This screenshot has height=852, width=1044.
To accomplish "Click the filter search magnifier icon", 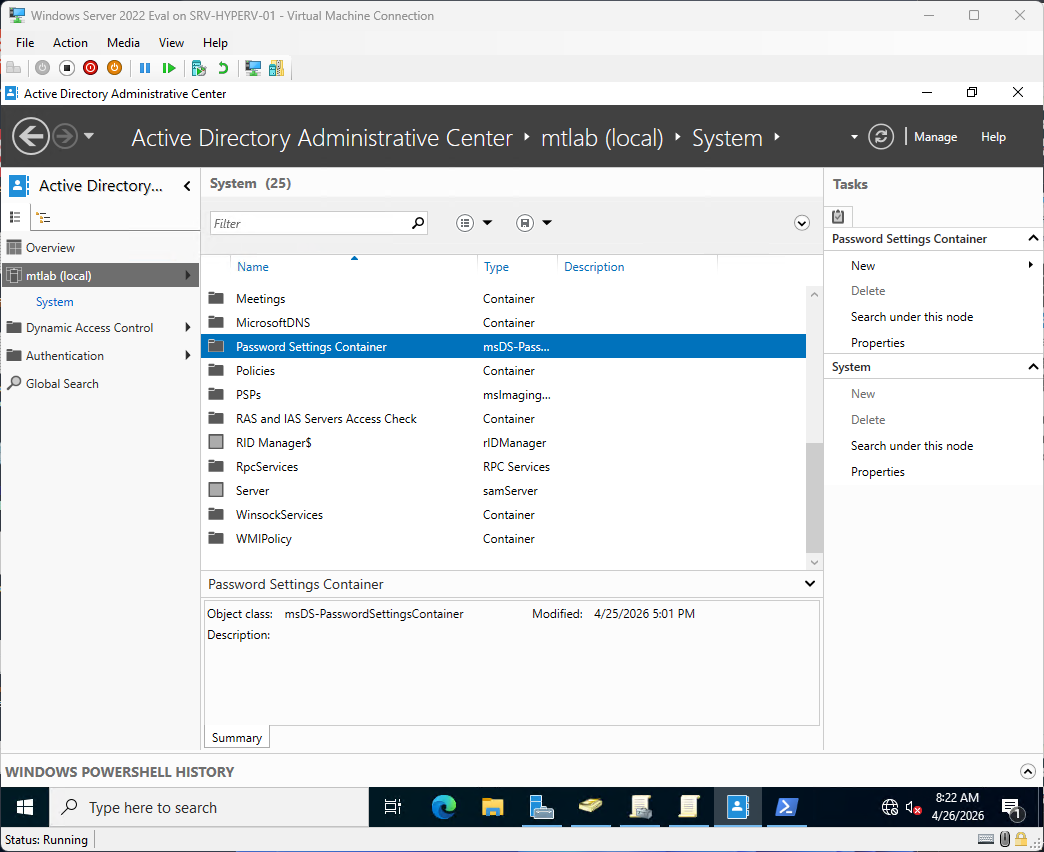I will 417,223.
